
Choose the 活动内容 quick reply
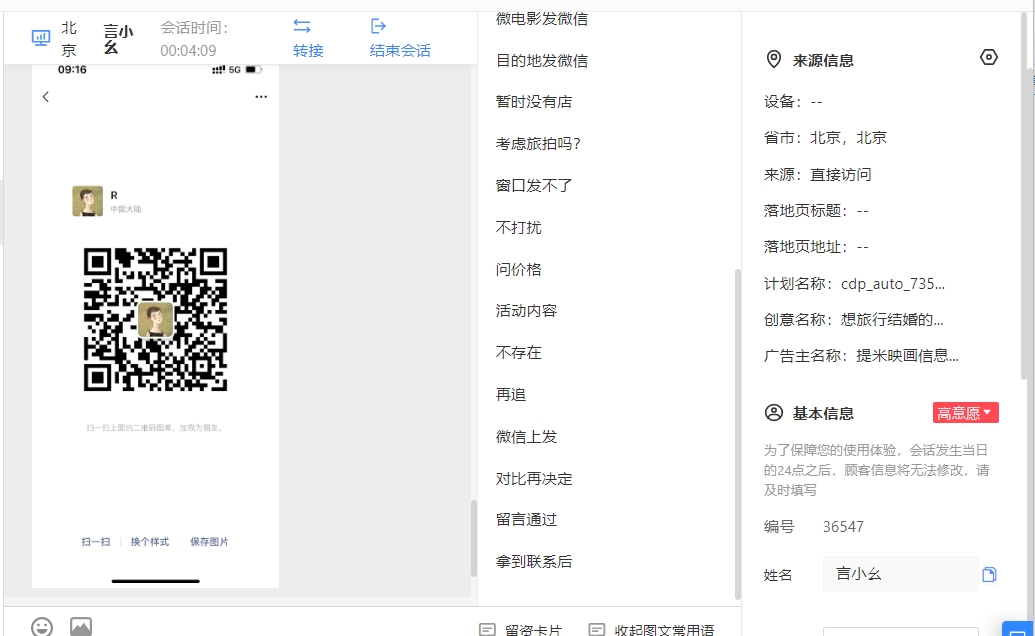tap(526, 311)
